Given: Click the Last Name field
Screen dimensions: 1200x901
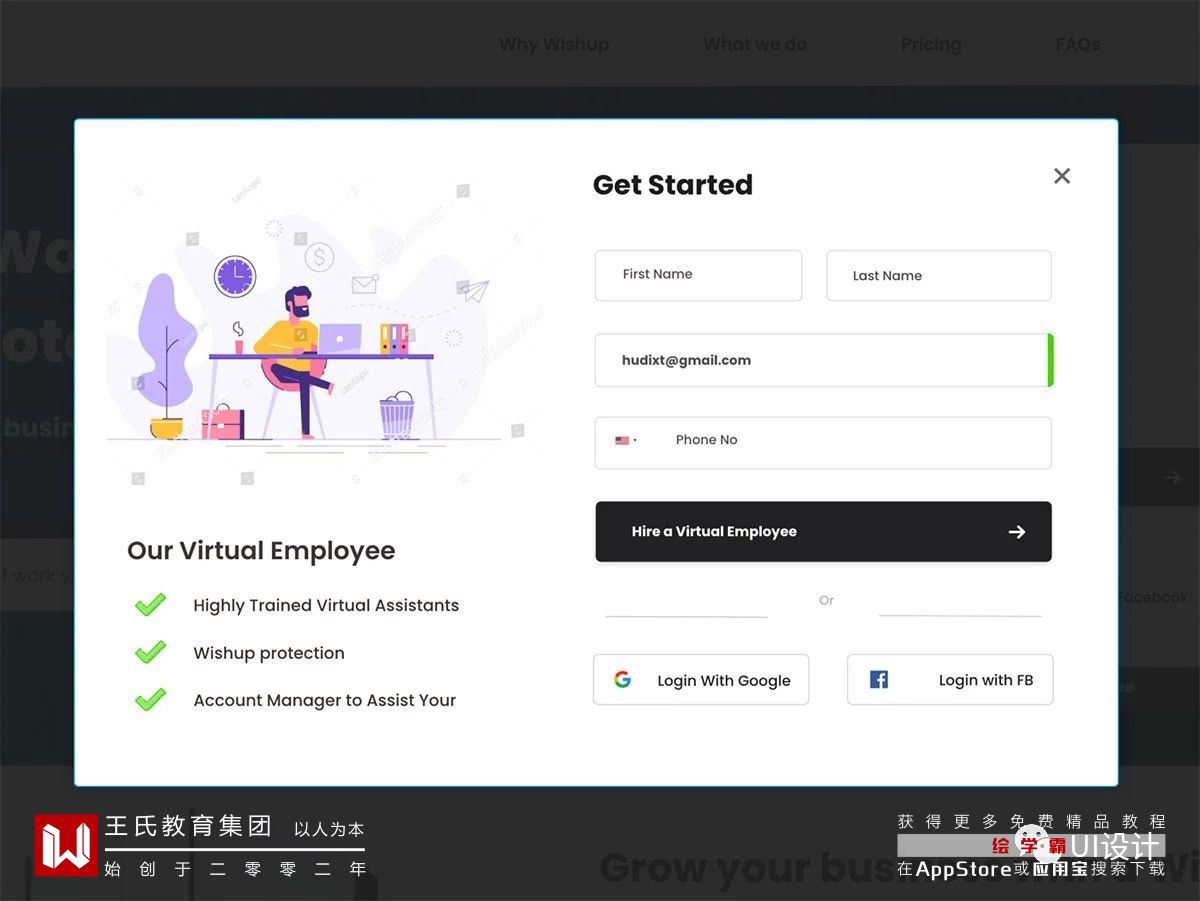Looking at the screenshot, I should tap(939, 275).
